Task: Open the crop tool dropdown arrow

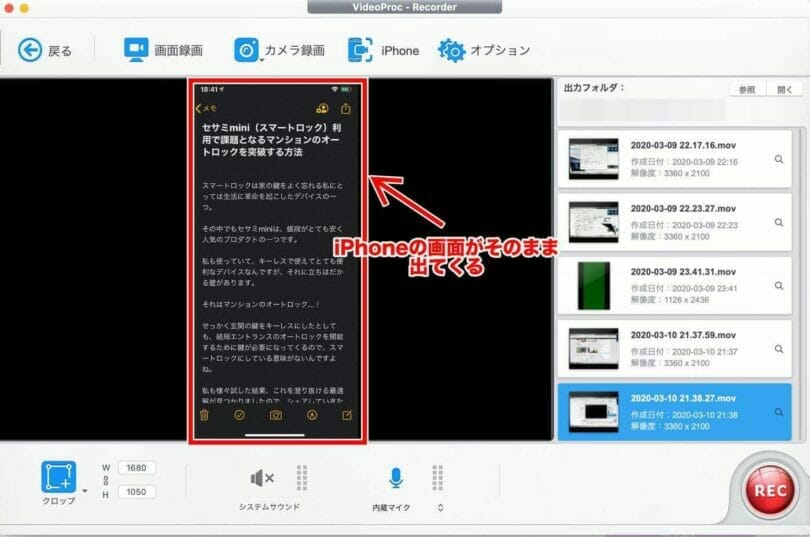Action: (85, 491)
